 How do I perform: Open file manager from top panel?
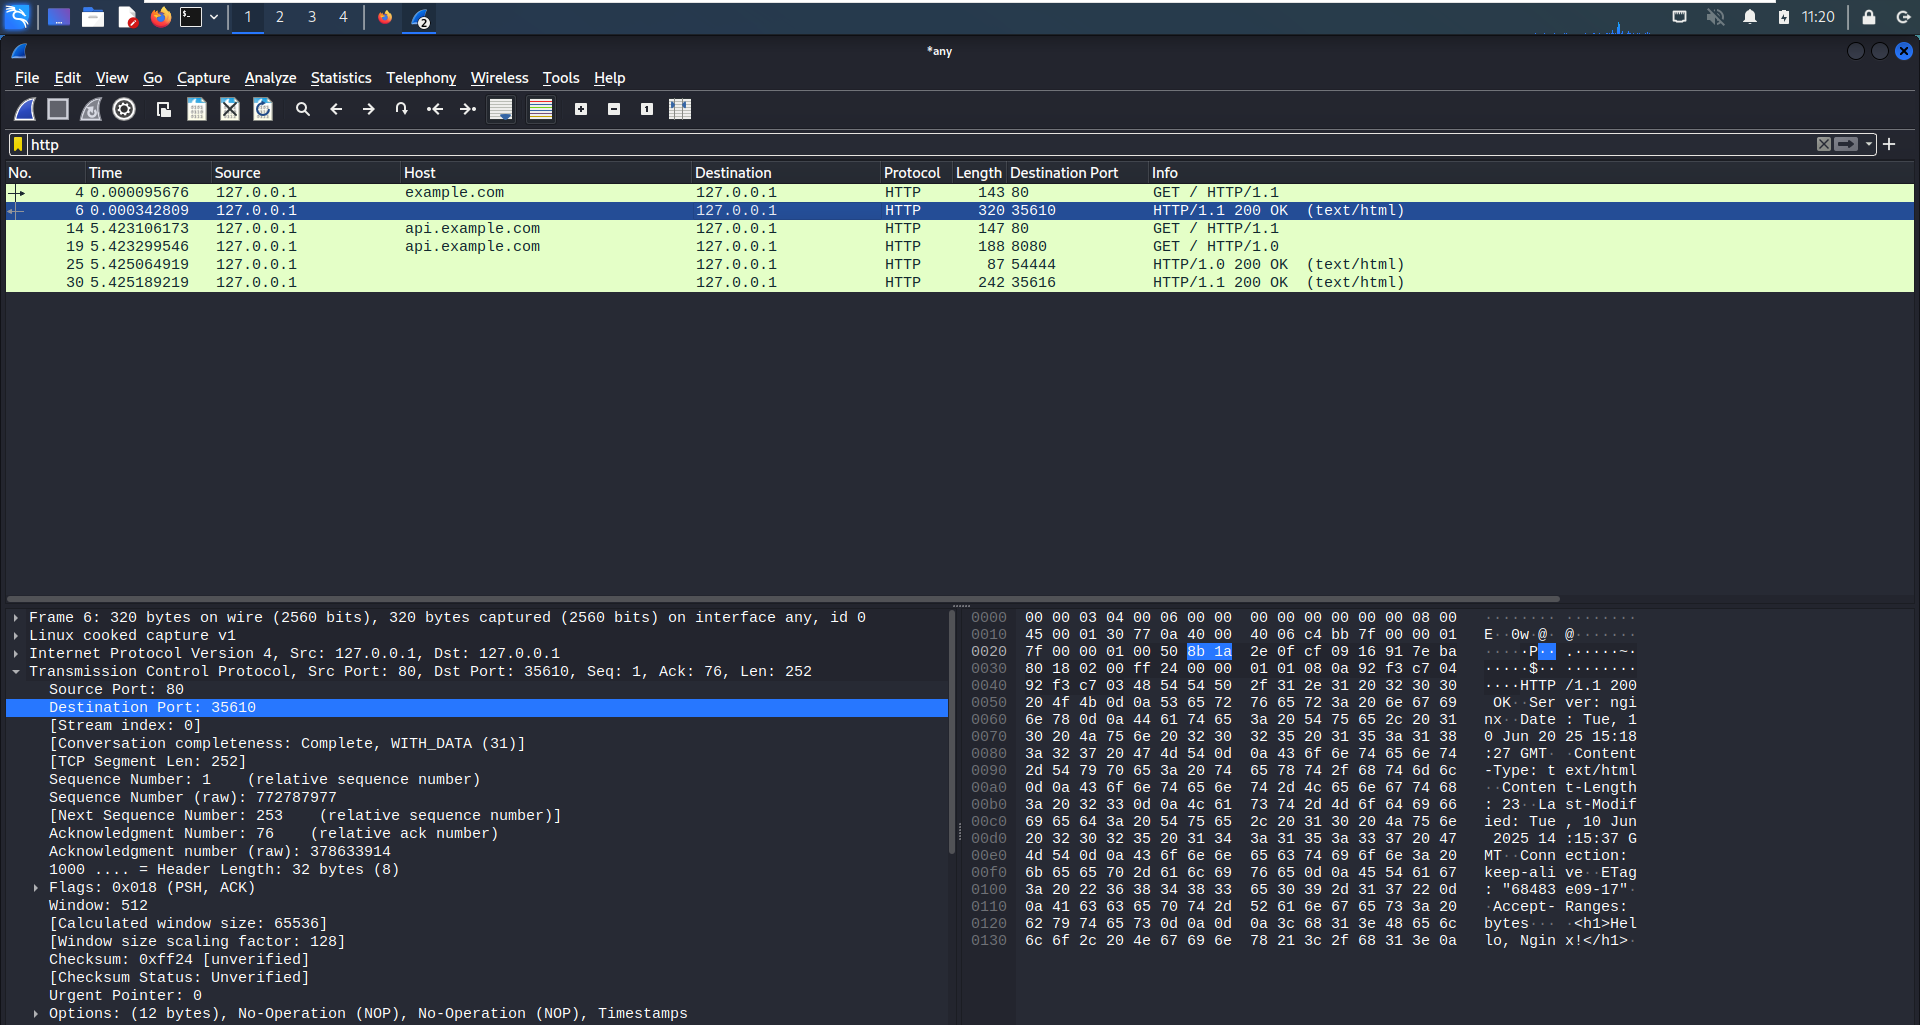coord(93,17)
